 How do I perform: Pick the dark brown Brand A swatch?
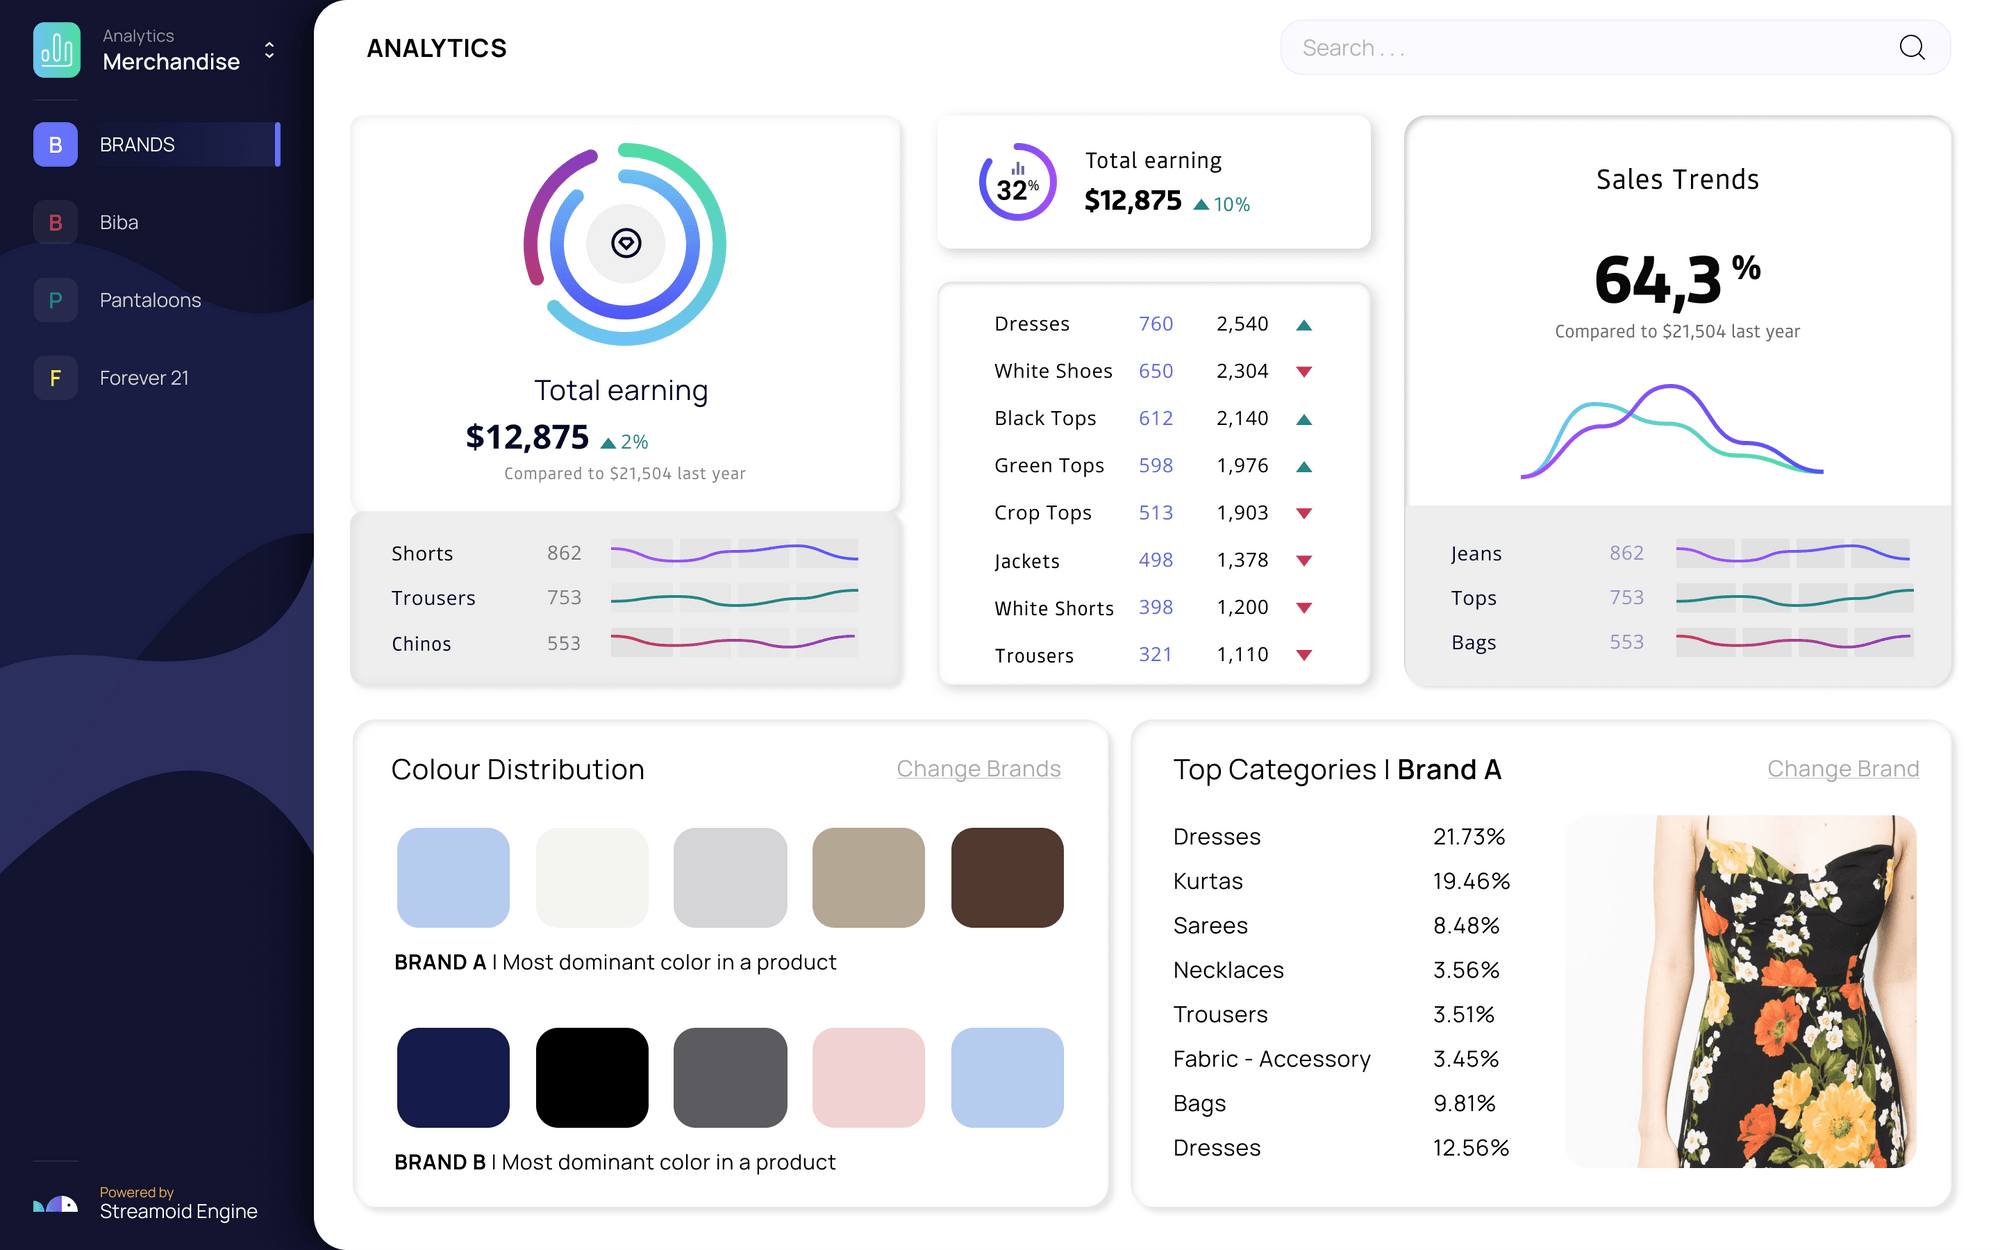pos(1006,877)
